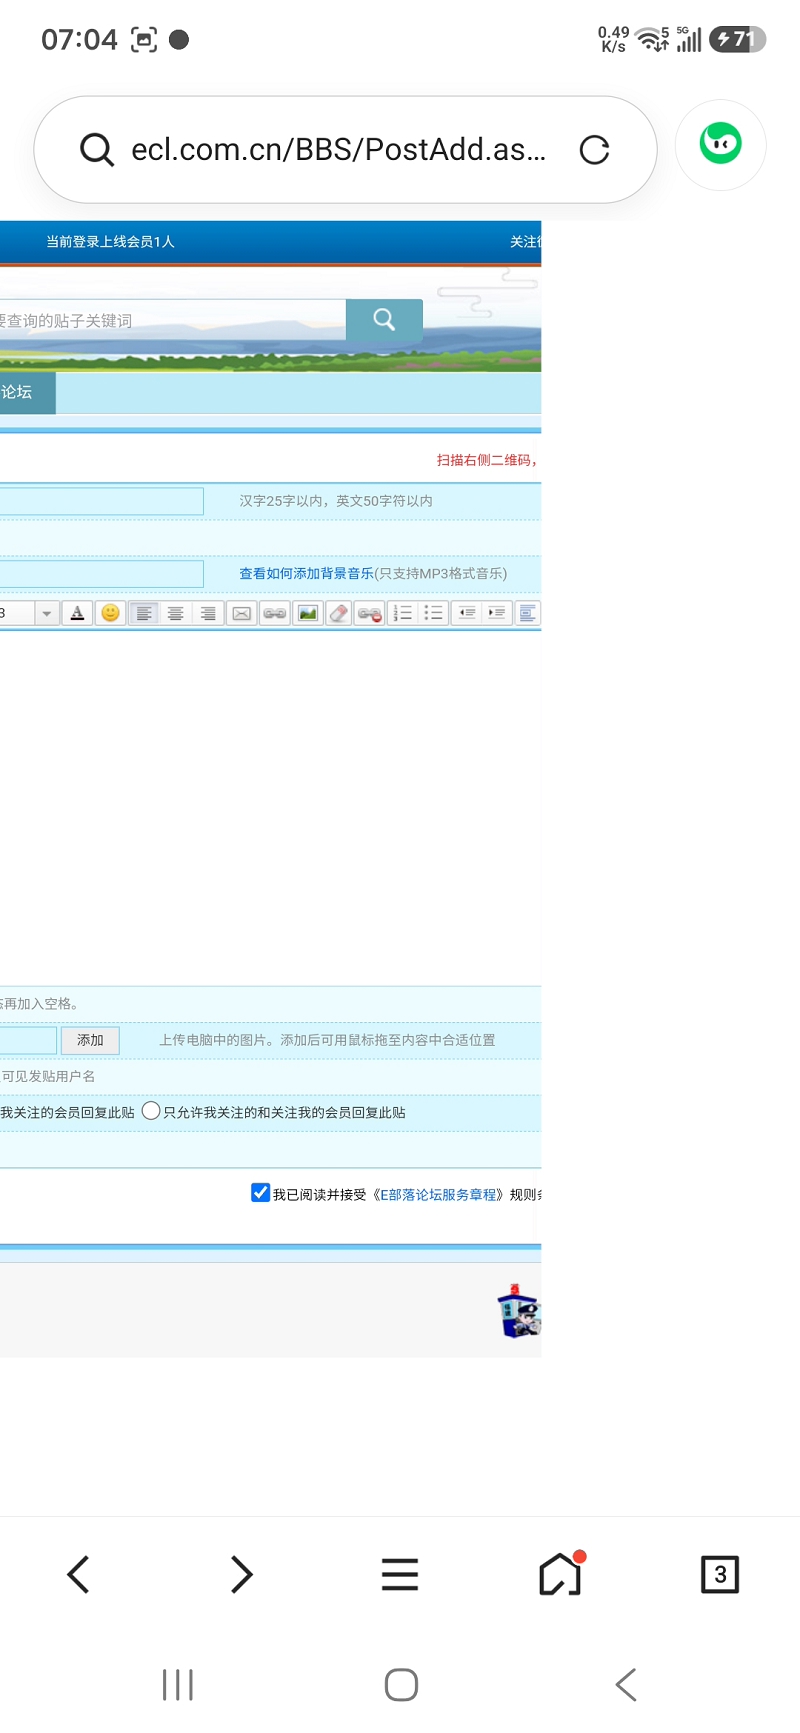
Task: Select 只允许我关注的和关注我的会员回复此贴 radio
Action: point(151,1111)
